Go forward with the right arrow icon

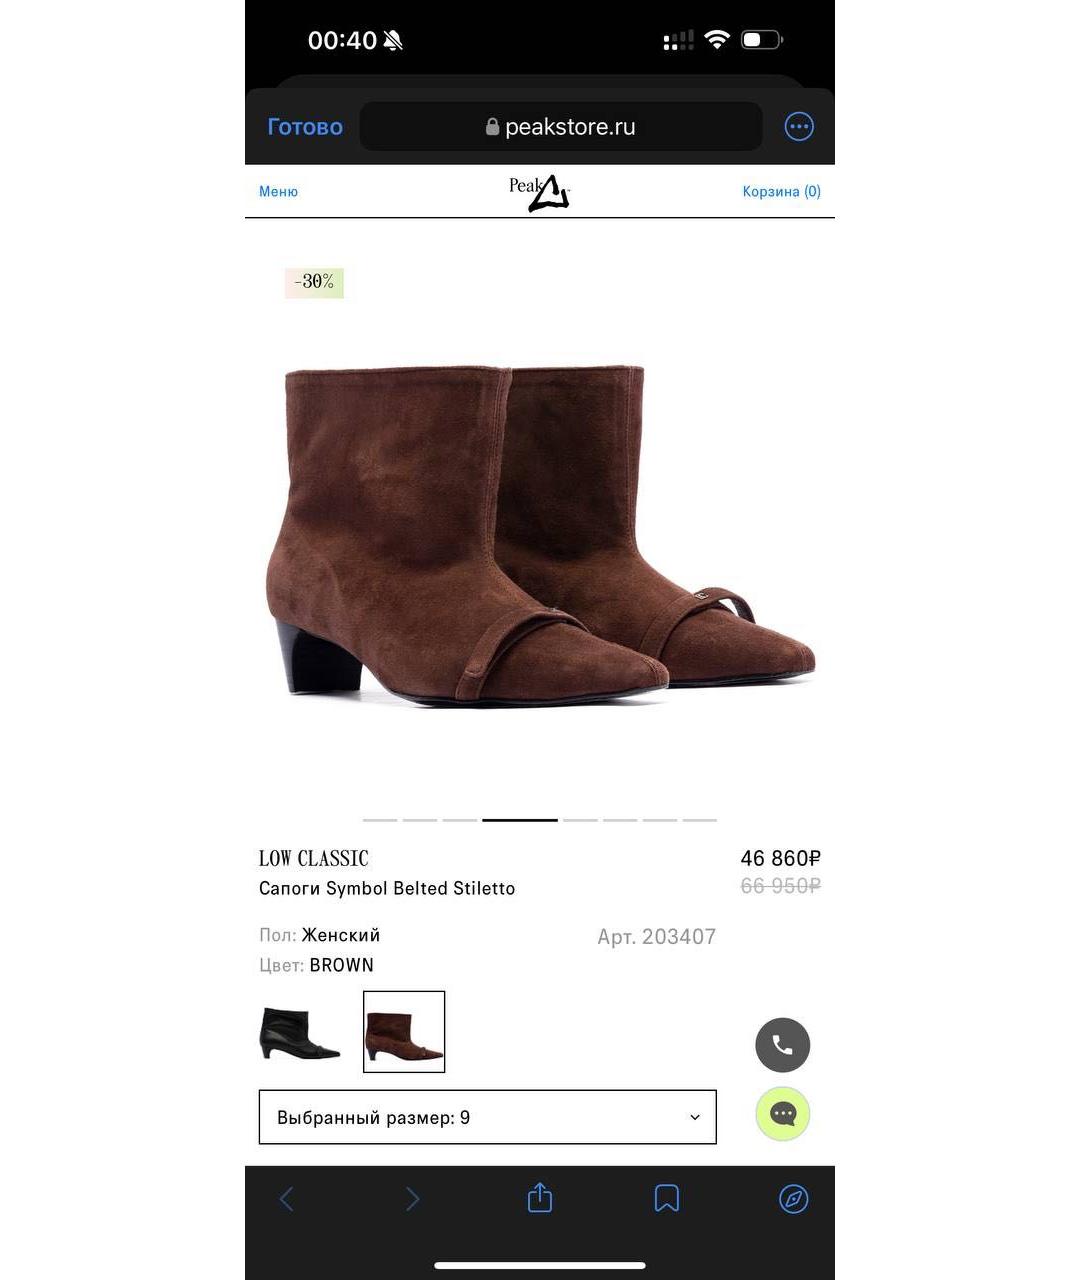[x=413, y=1198]
